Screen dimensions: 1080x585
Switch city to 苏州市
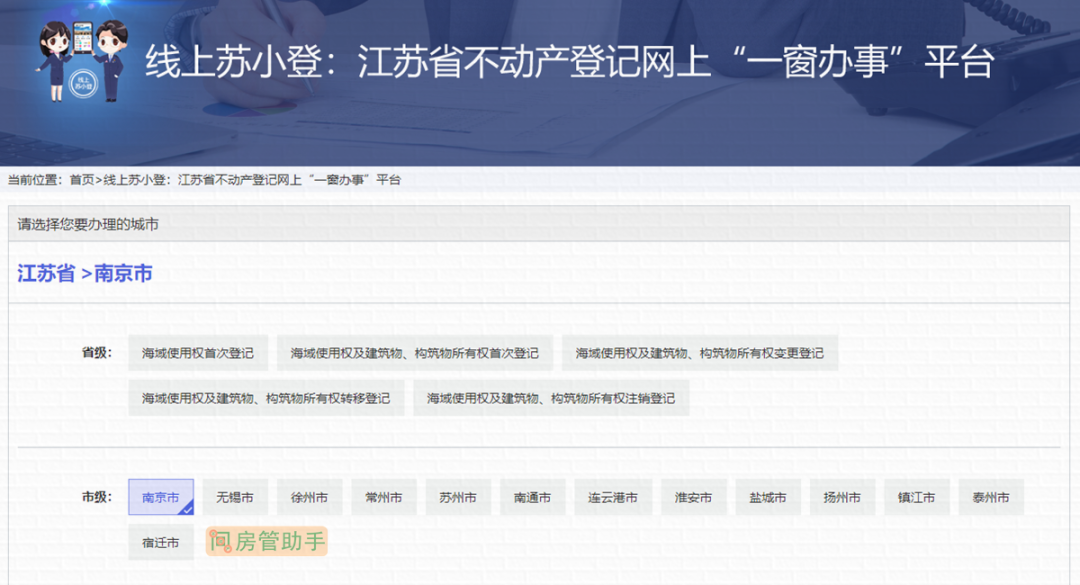458,497
